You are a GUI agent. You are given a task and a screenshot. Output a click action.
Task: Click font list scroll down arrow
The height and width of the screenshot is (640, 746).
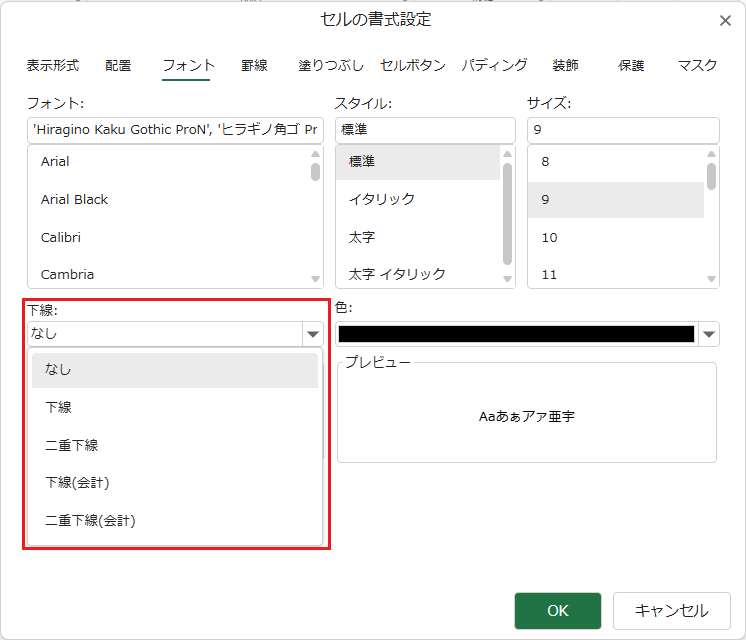(x=315, y=279)
